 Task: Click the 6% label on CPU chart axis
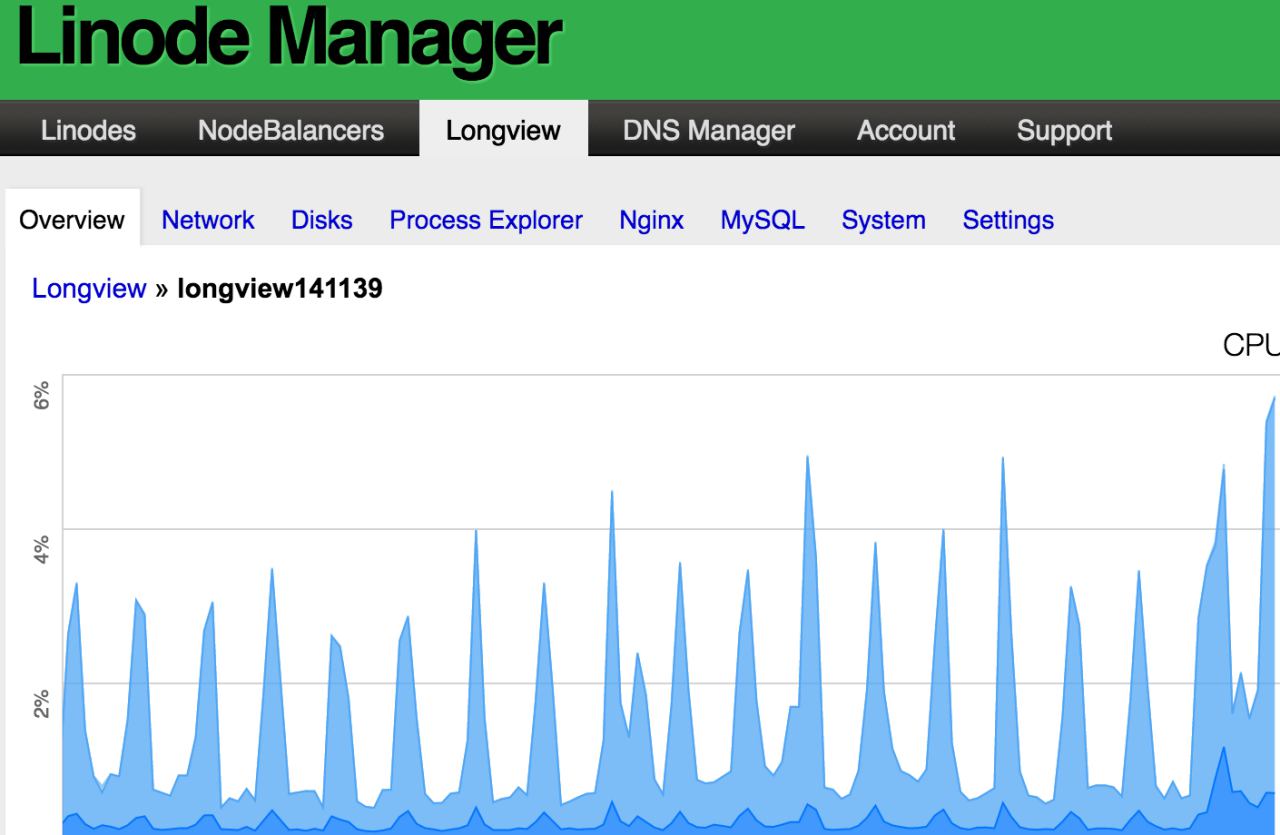(x=41, y=399)
